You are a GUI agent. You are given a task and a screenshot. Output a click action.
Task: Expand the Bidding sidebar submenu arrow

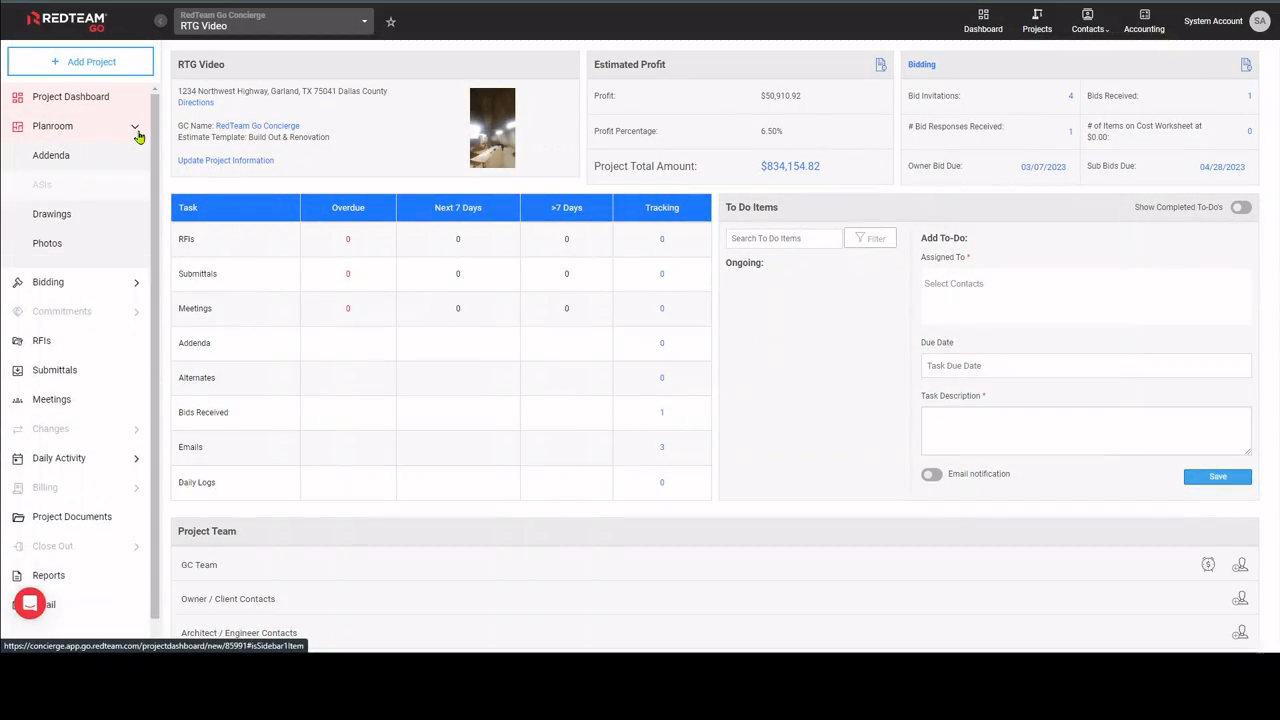coord(136,283)
